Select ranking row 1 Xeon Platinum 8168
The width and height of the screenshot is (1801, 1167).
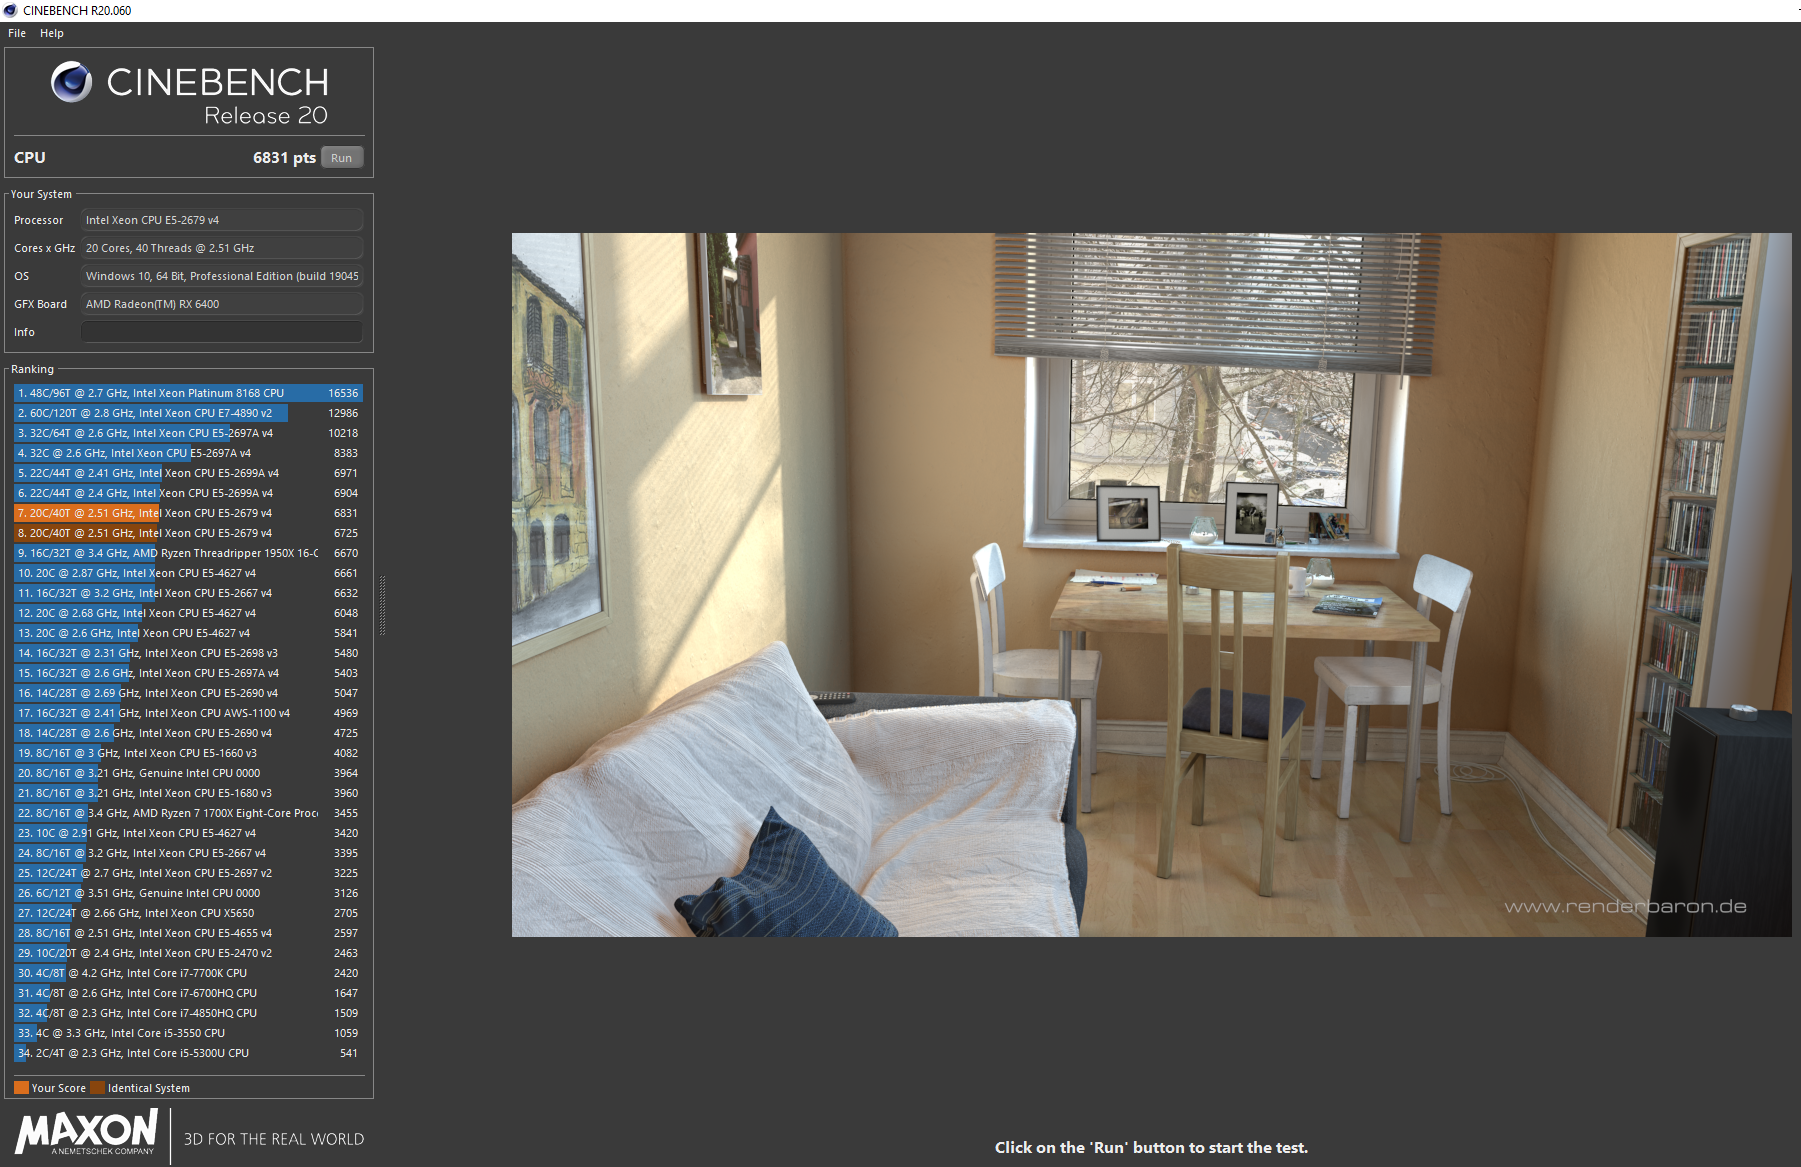(x=188, y=393)
